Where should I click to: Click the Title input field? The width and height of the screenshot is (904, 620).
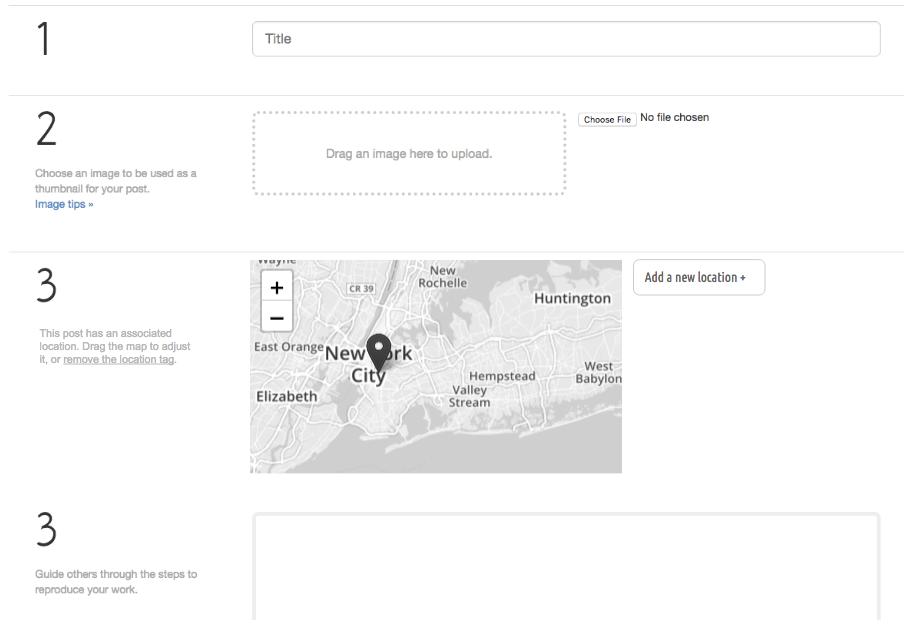click(566, 39)
